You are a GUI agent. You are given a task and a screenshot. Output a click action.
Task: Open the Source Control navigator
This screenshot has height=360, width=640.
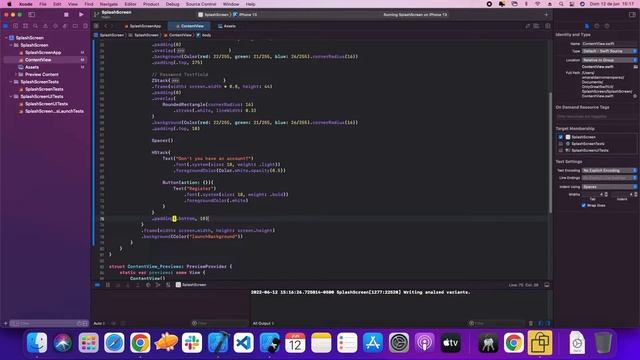coord(16,26)
